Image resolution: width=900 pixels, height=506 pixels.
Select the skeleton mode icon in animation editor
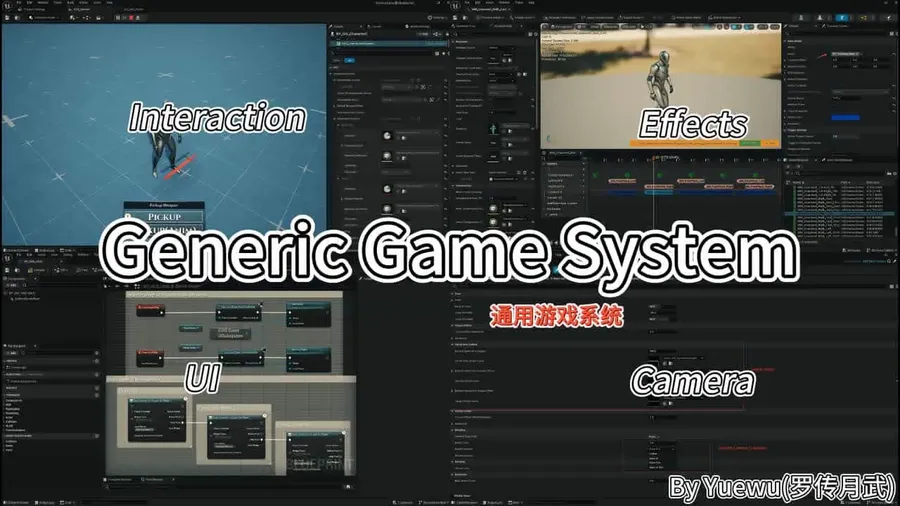(x=801, y=18)
